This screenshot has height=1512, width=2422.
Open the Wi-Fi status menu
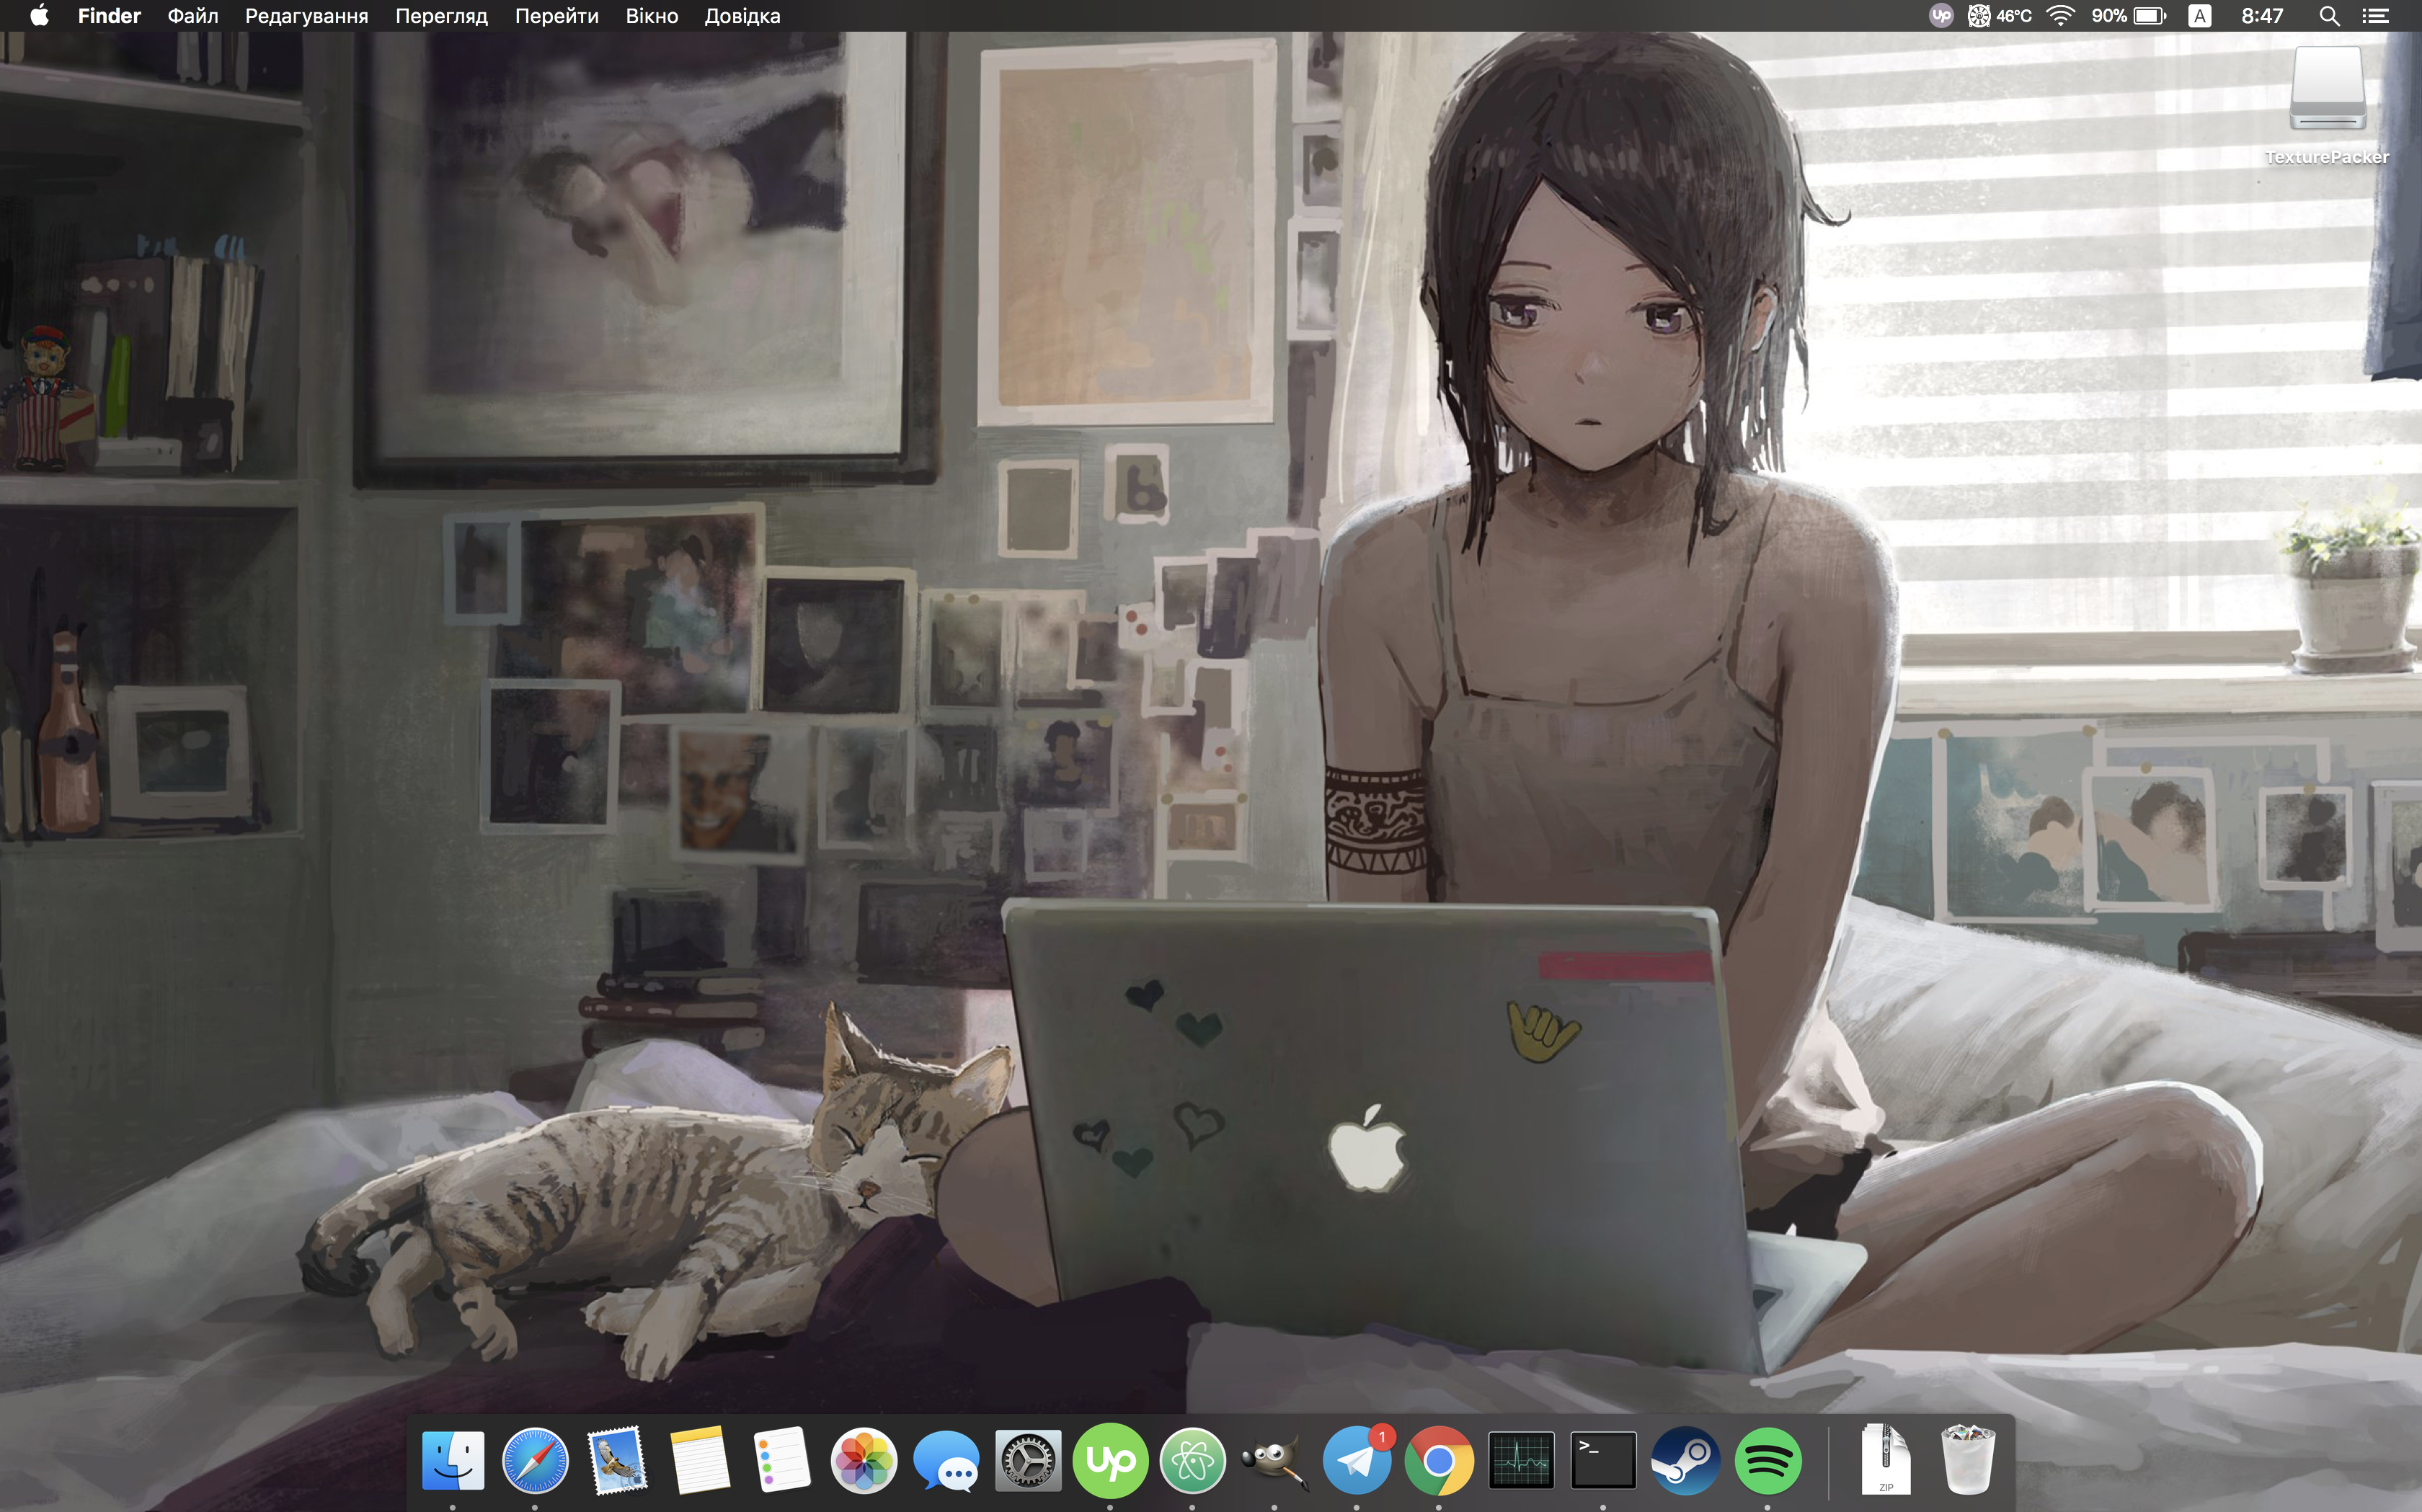[x=2060, y=16]
